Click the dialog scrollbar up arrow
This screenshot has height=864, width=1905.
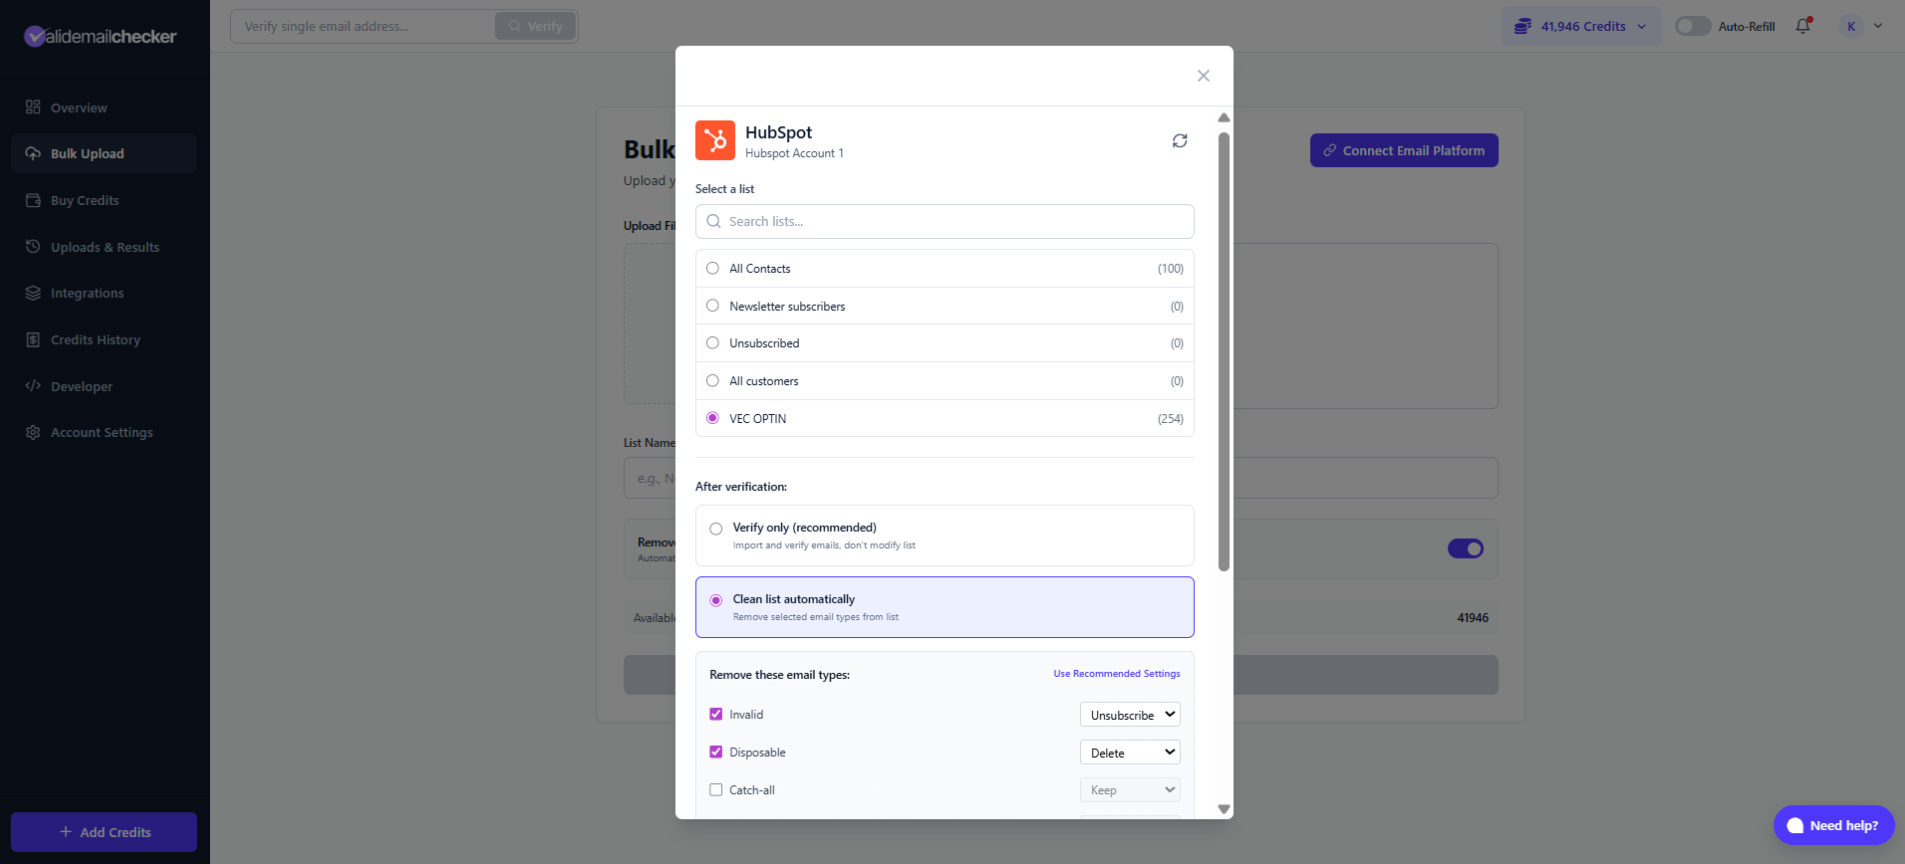[1223, 117]
